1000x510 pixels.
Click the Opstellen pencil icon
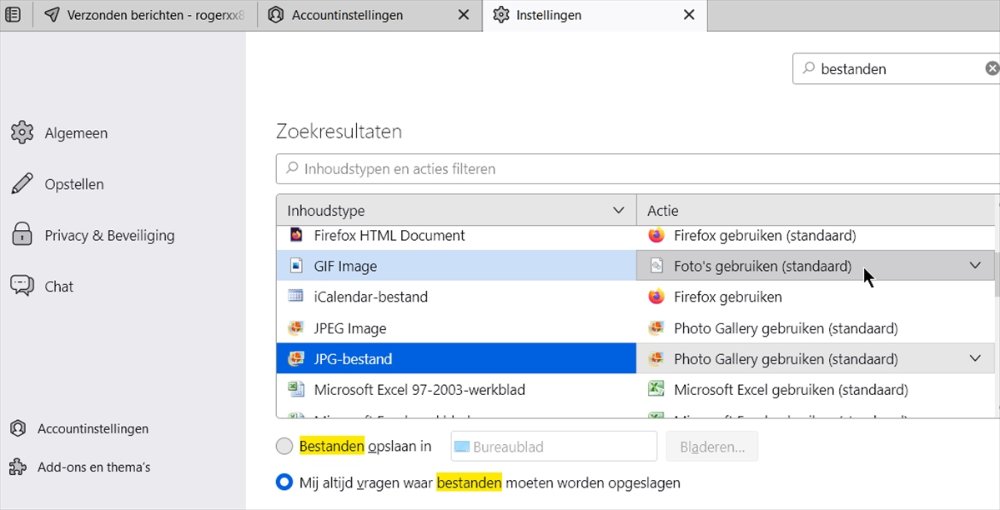tap(22, 184)
